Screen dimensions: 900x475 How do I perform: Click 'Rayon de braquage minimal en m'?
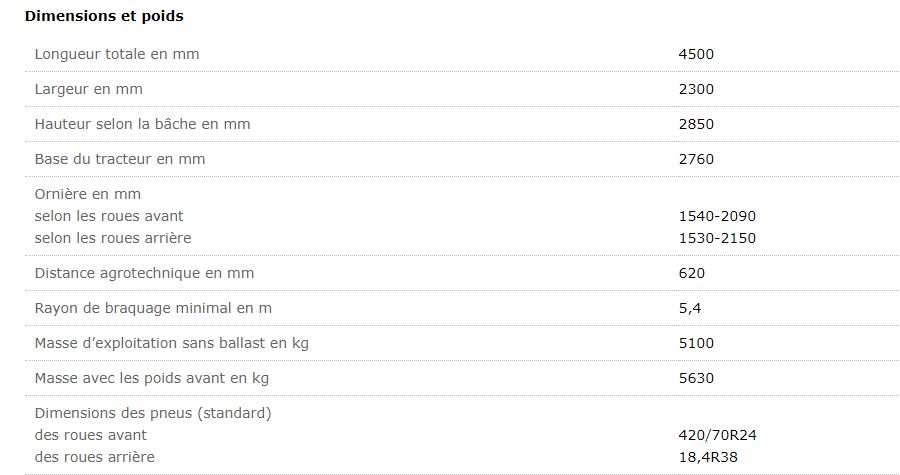pyautogui.click(x=152, y=308)
